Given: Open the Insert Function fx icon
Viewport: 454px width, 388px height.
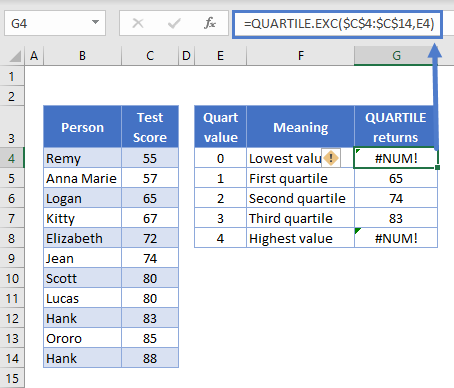Looking at the screenshot, I should 210,23.
